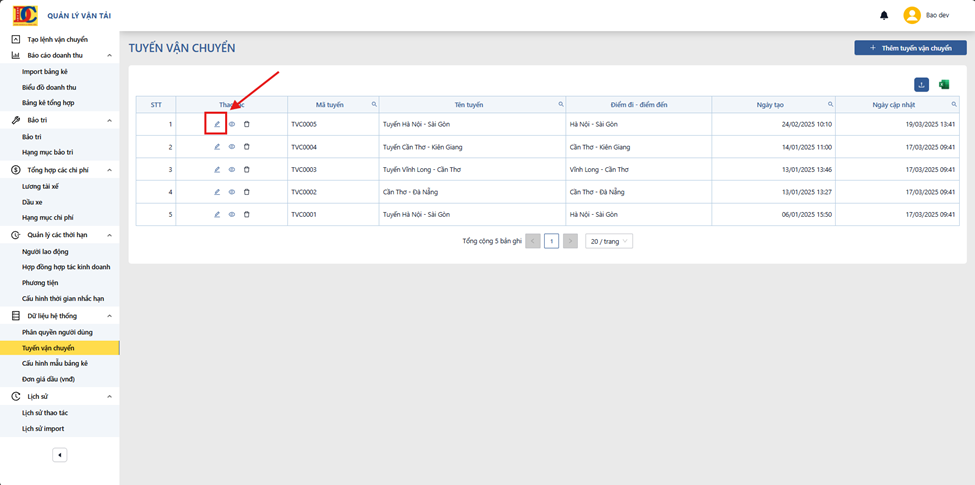Open Hợp đồng hợp tác kinh doanh page
Viewport: 975px width, 485px height.
point(60,267)
